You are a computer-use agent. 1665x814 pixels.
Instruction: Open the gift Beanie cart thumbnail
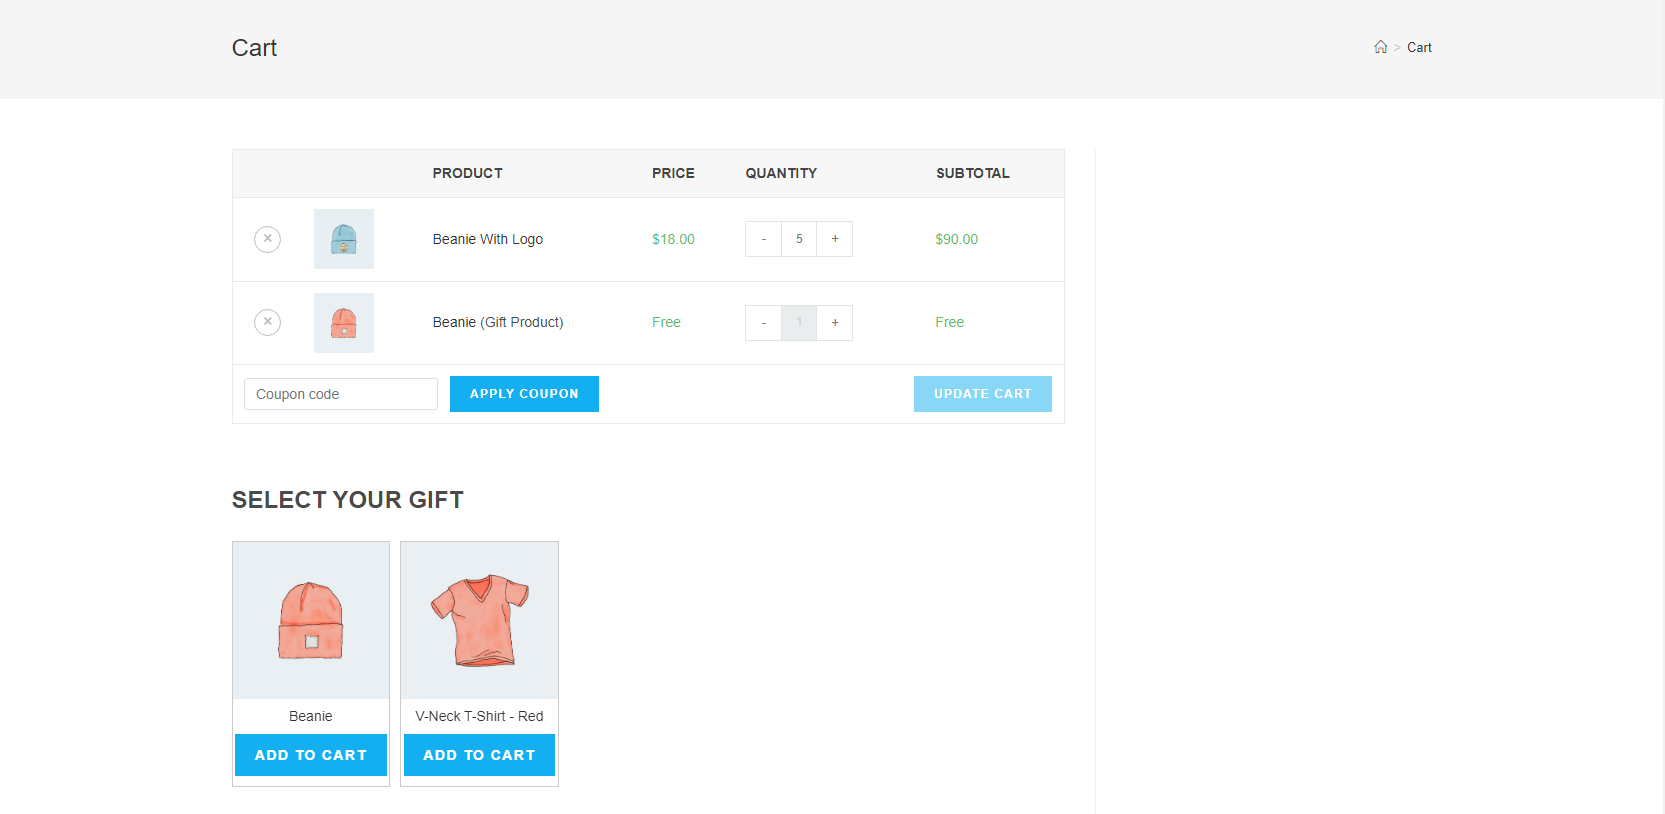coord(343,323)
